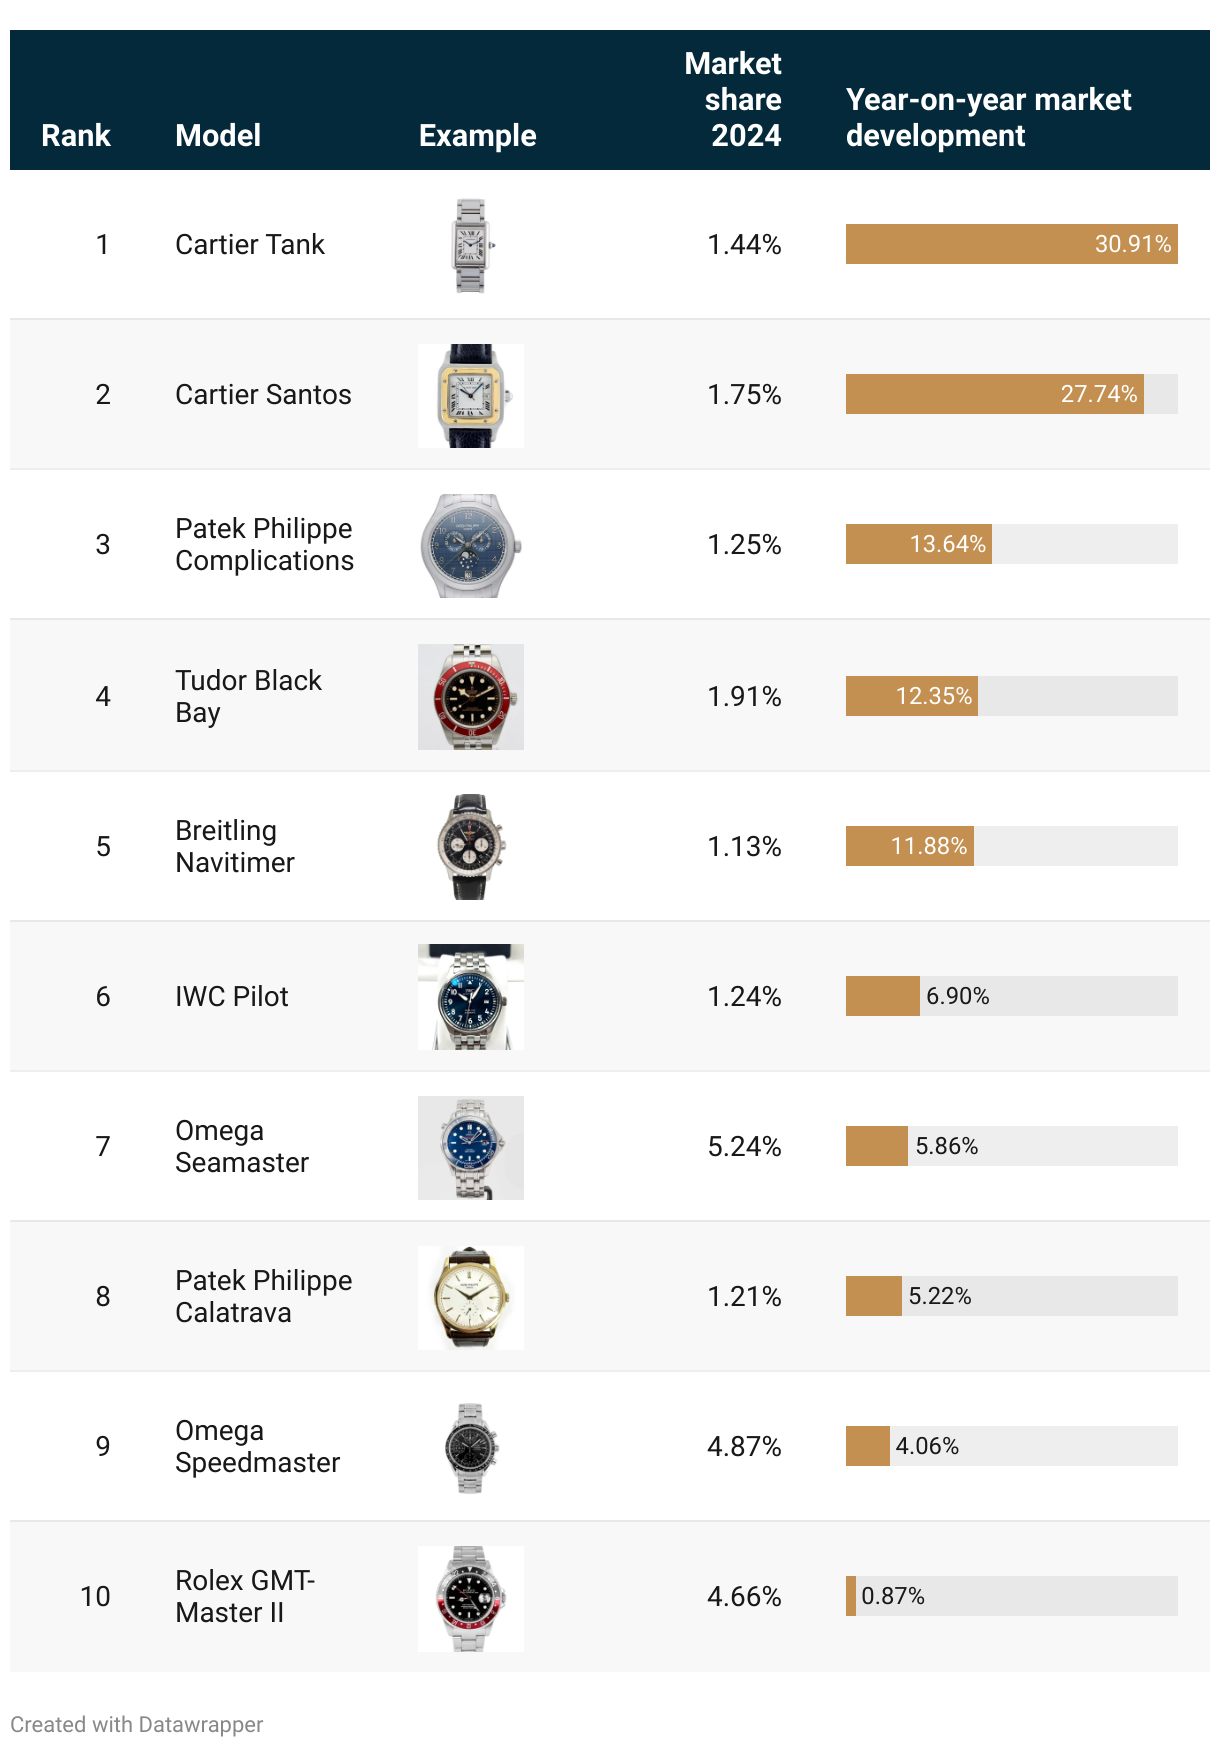Screen dimensions: 1220x1748
Task: Select Year-on-year market development header
Action: click(988, 117)
